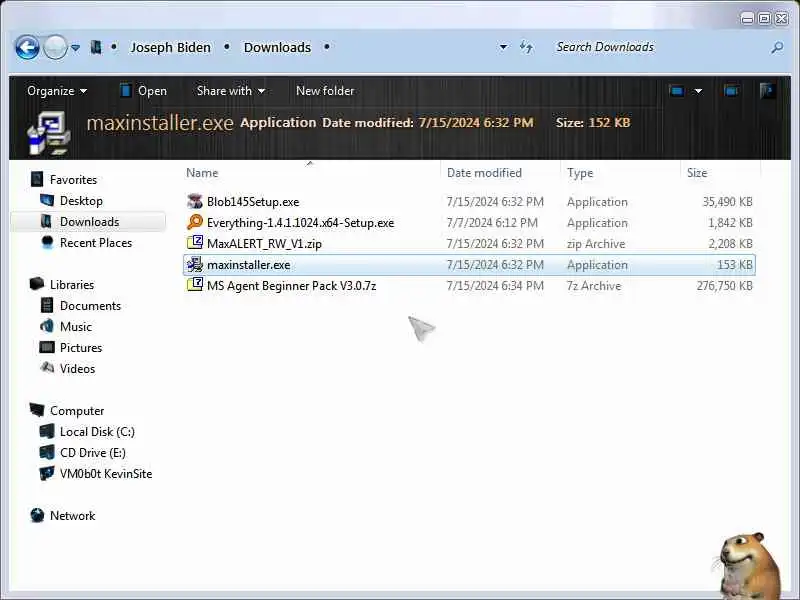The height and width of the screenshot is (600, 800).
Task: Click the large maxinstaller.exe details icon
Action: point(48,133)
